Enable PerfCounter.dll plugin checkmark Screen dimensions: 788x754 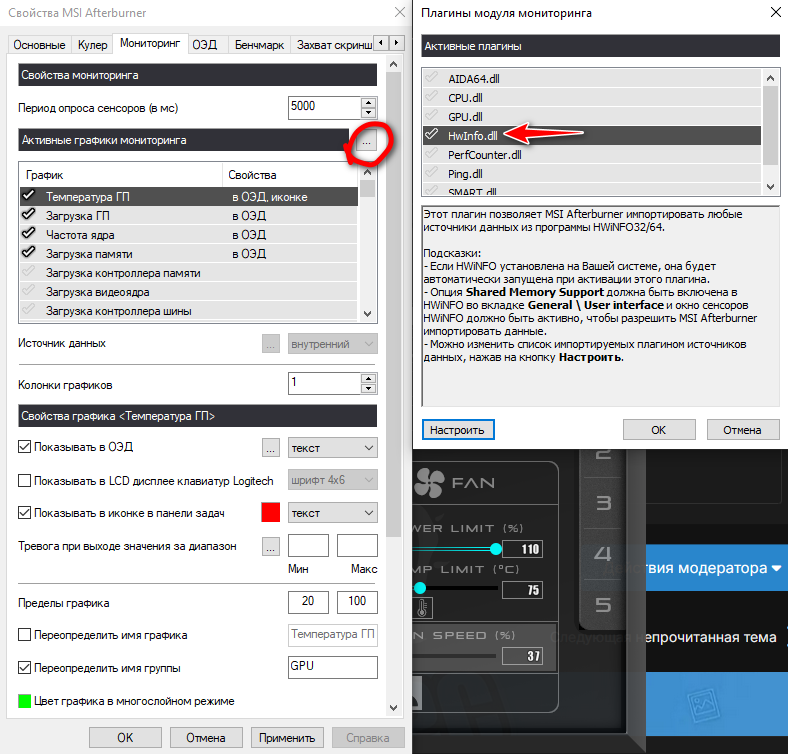(431, 154)
